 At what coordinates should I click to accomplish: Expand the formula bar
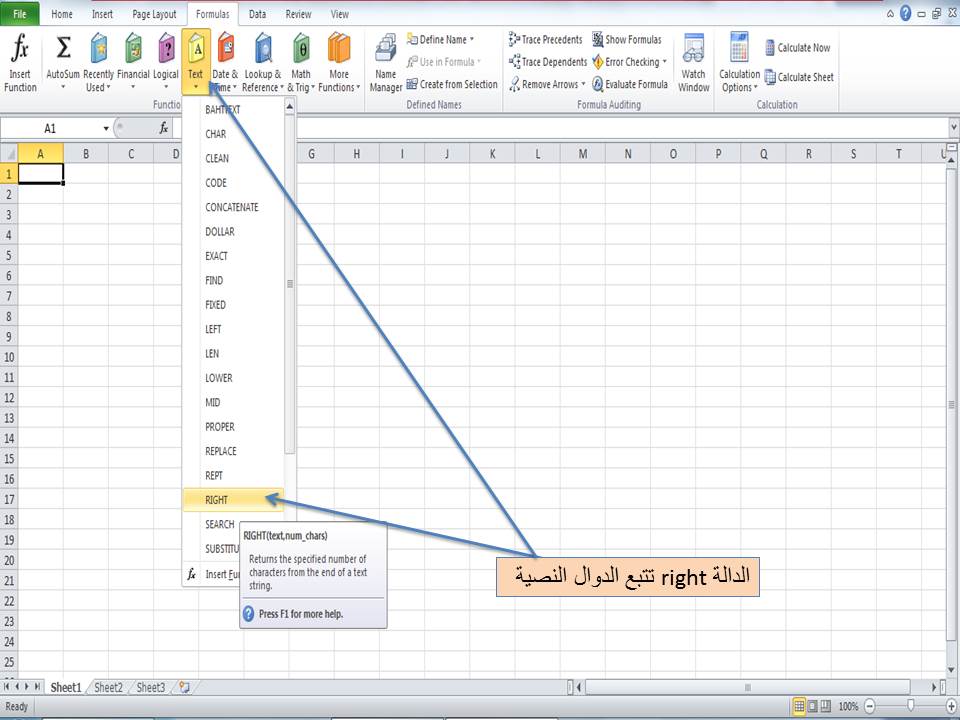pos(953,128)
